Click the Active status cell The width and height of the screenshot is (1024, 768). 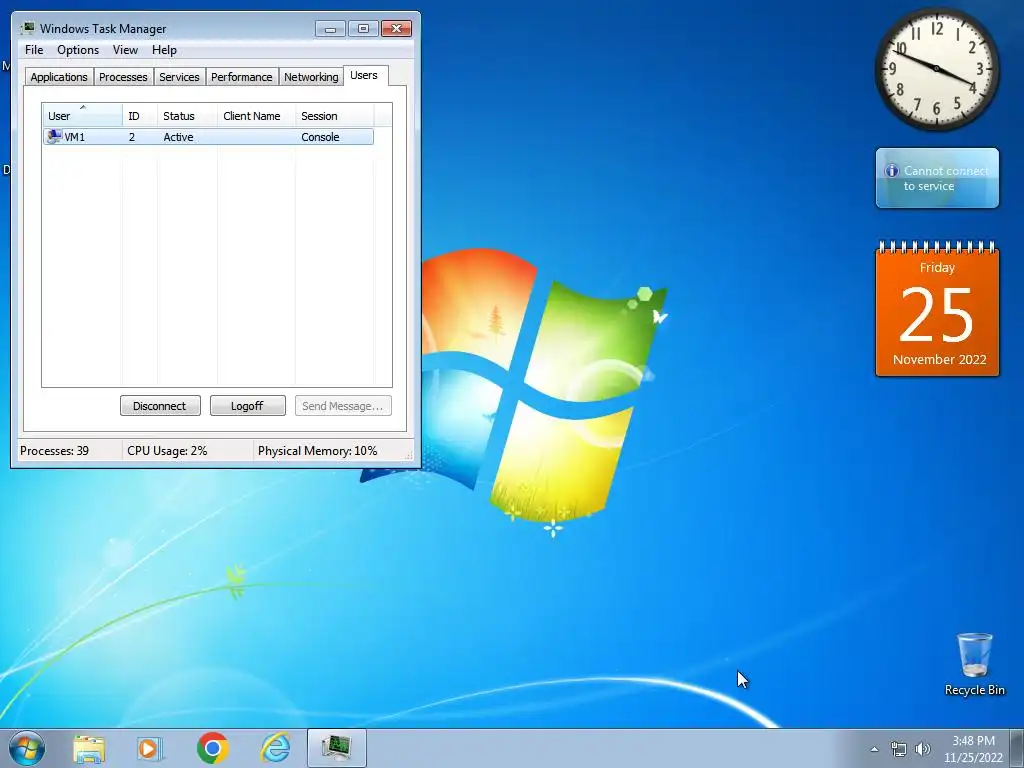coord(178,137)
